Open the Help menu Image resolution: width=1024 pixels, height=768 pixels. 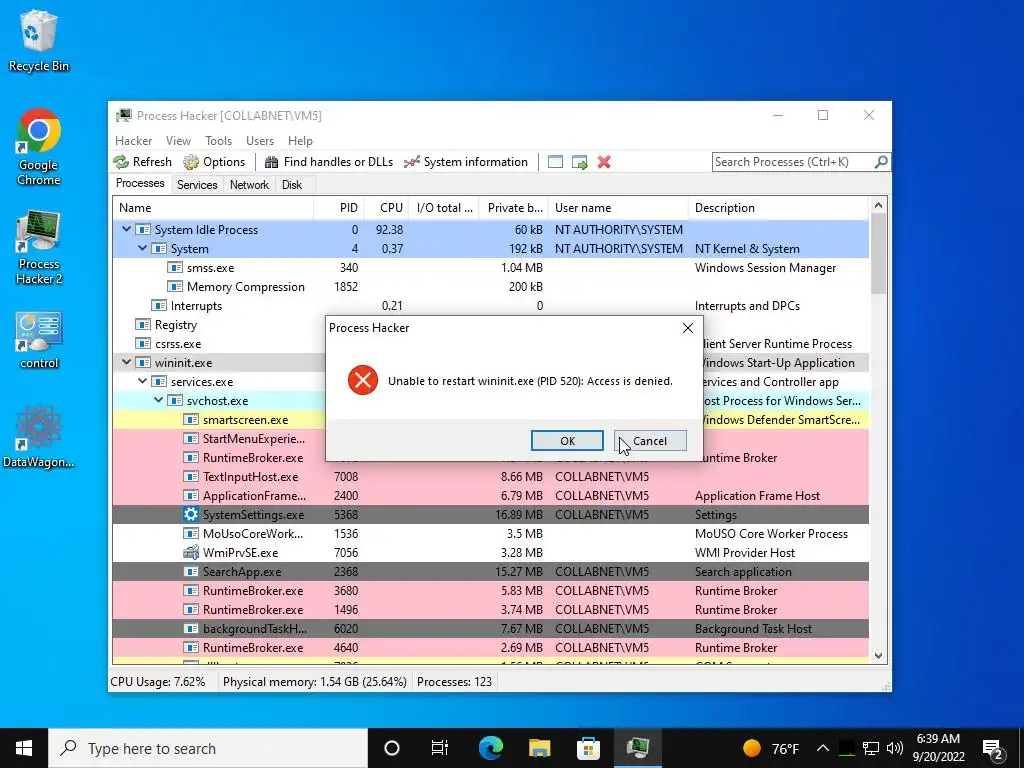(300, 140)
